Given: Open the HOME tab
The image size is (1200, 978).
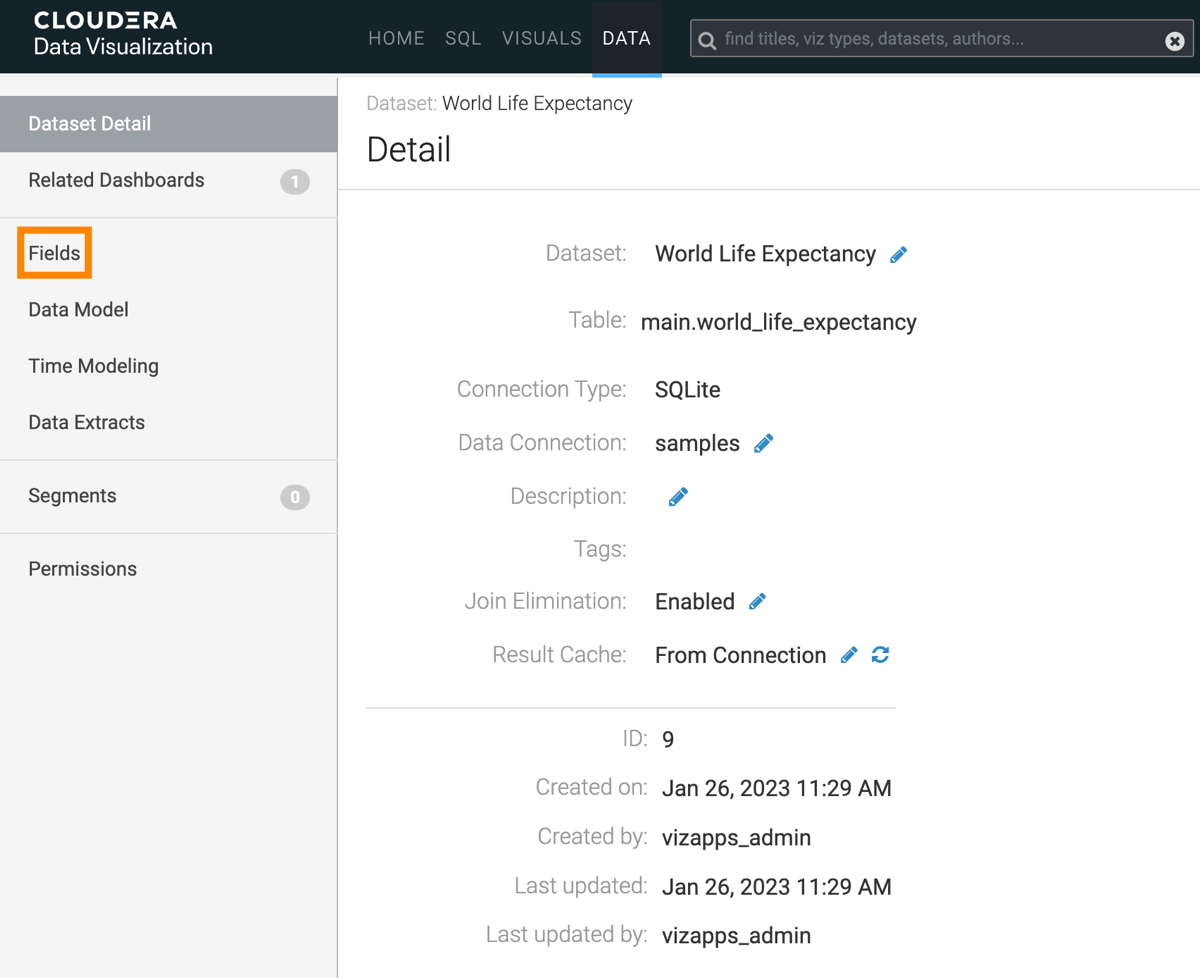Looking at the screenshot, I should pos(396,38).
